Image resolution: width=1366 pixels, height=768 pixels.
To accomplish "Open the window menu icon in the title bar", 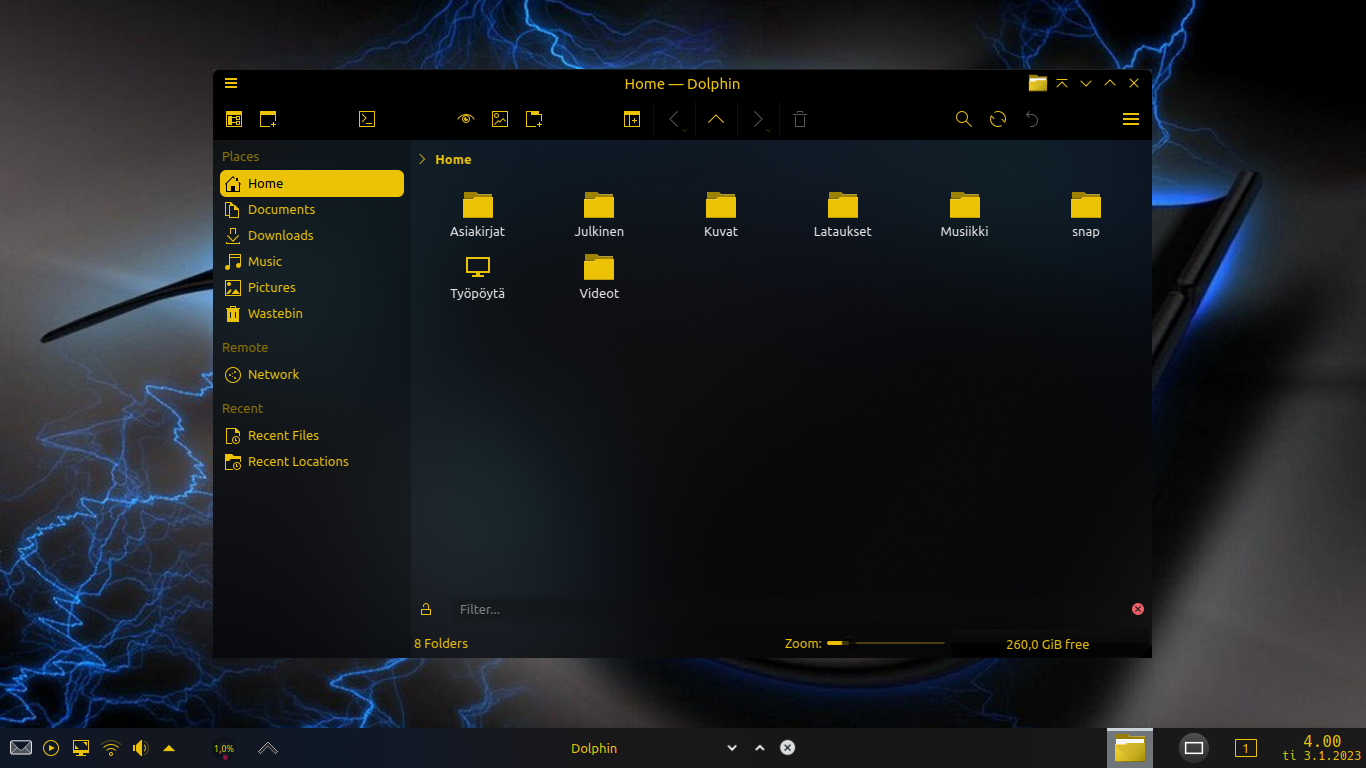I will click(231, 83).
